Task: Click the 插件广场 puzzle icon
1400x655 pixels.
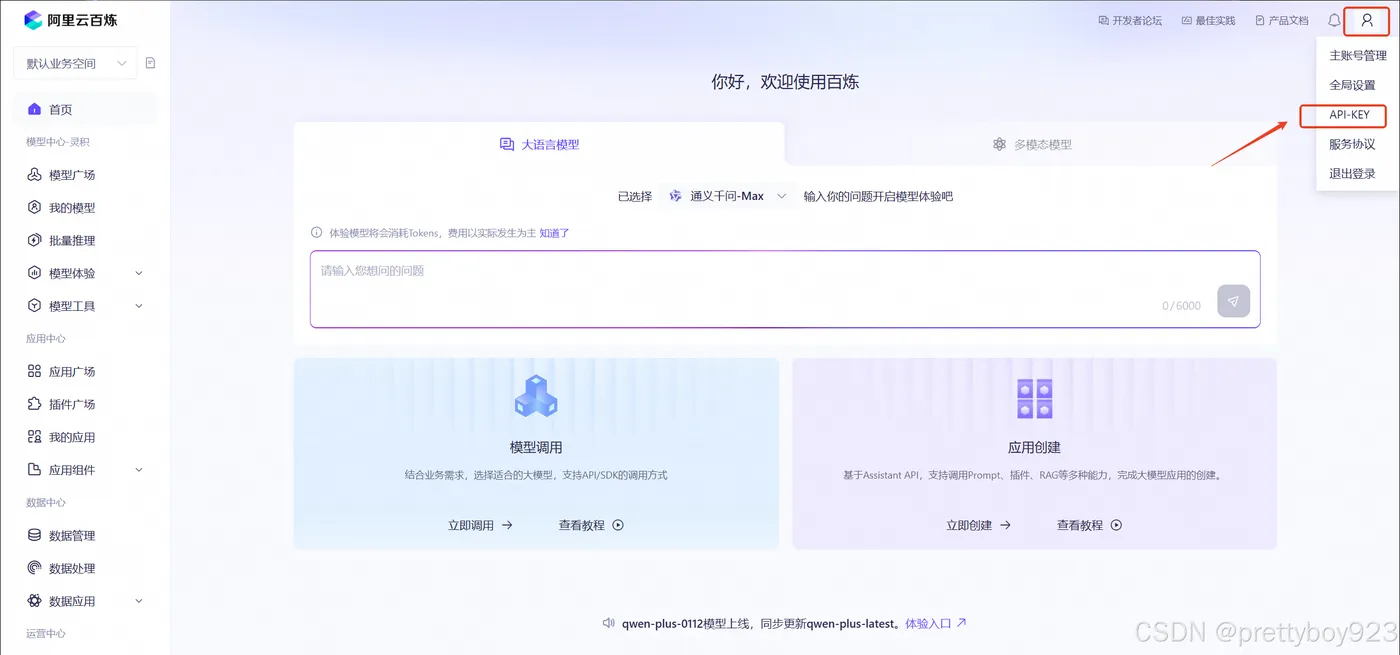Action: (35, 404)
